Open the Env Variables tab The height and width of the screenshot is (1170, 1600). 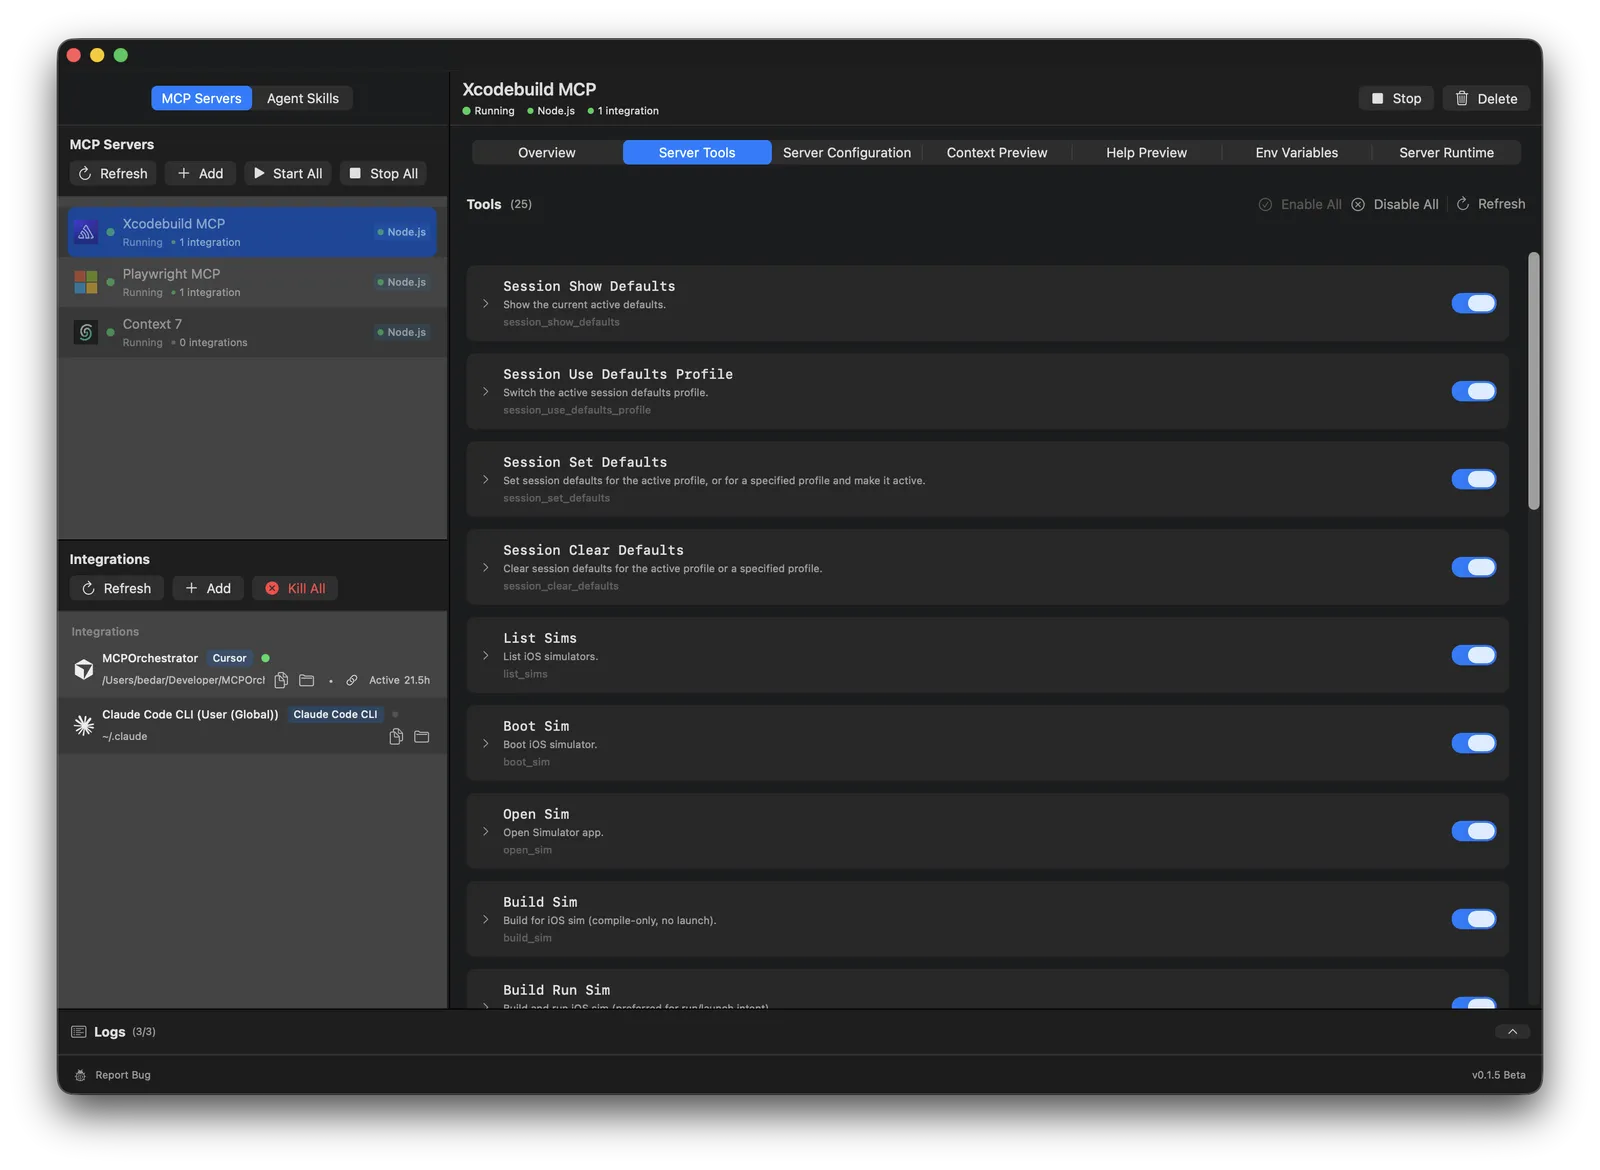[x=1296, y=152]
